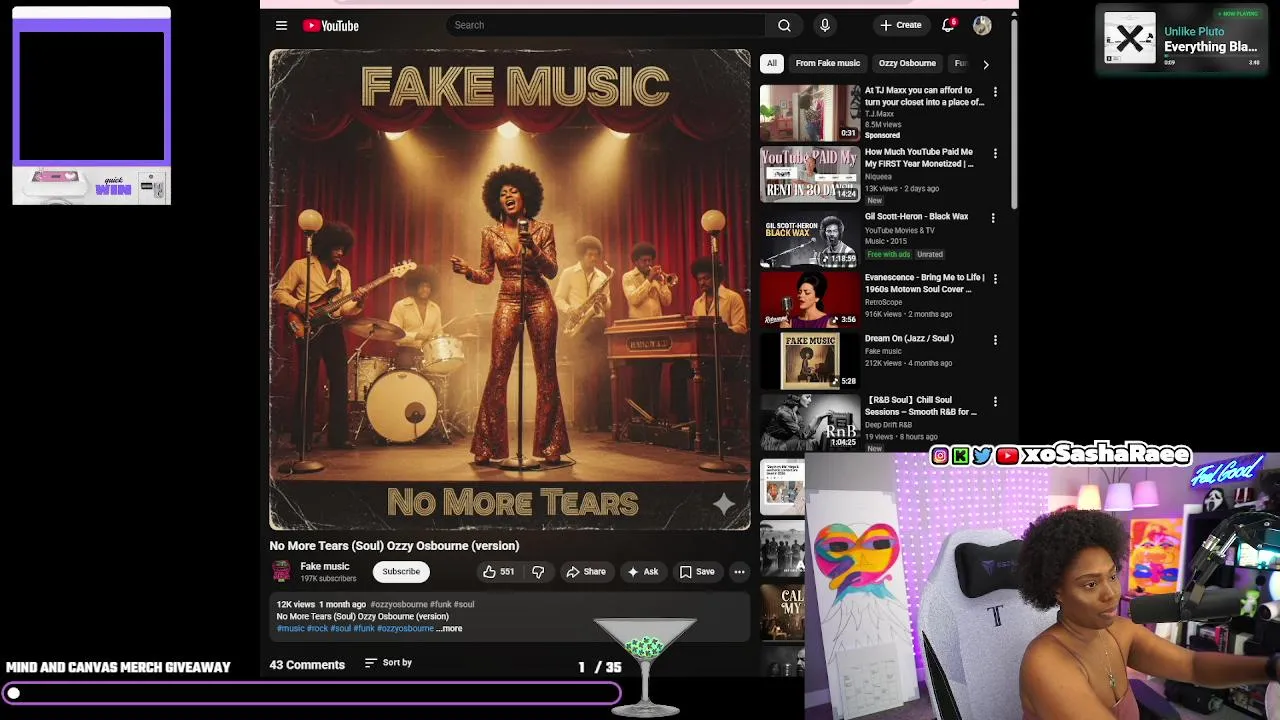Image resolution: width=1280 pixels, height=720 pixels.
Task: Open options for How Much YouTube Paid Me
Action: click(994, 154)
